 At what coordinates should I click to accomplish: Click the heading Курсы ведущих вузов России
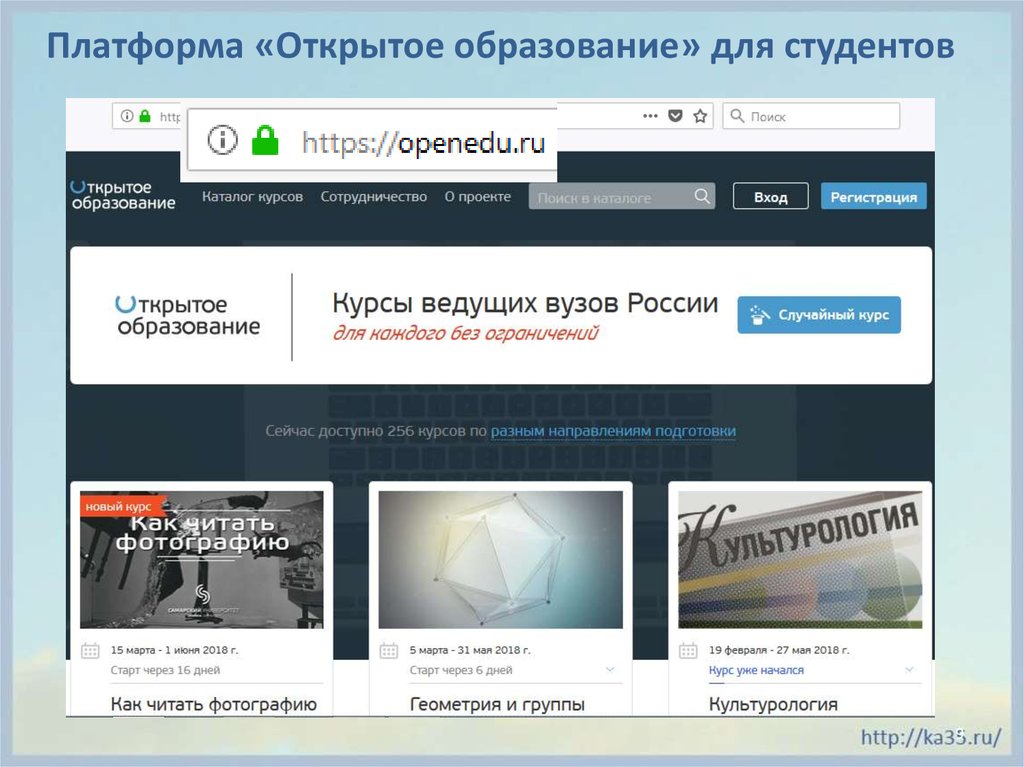pos(525,304)
